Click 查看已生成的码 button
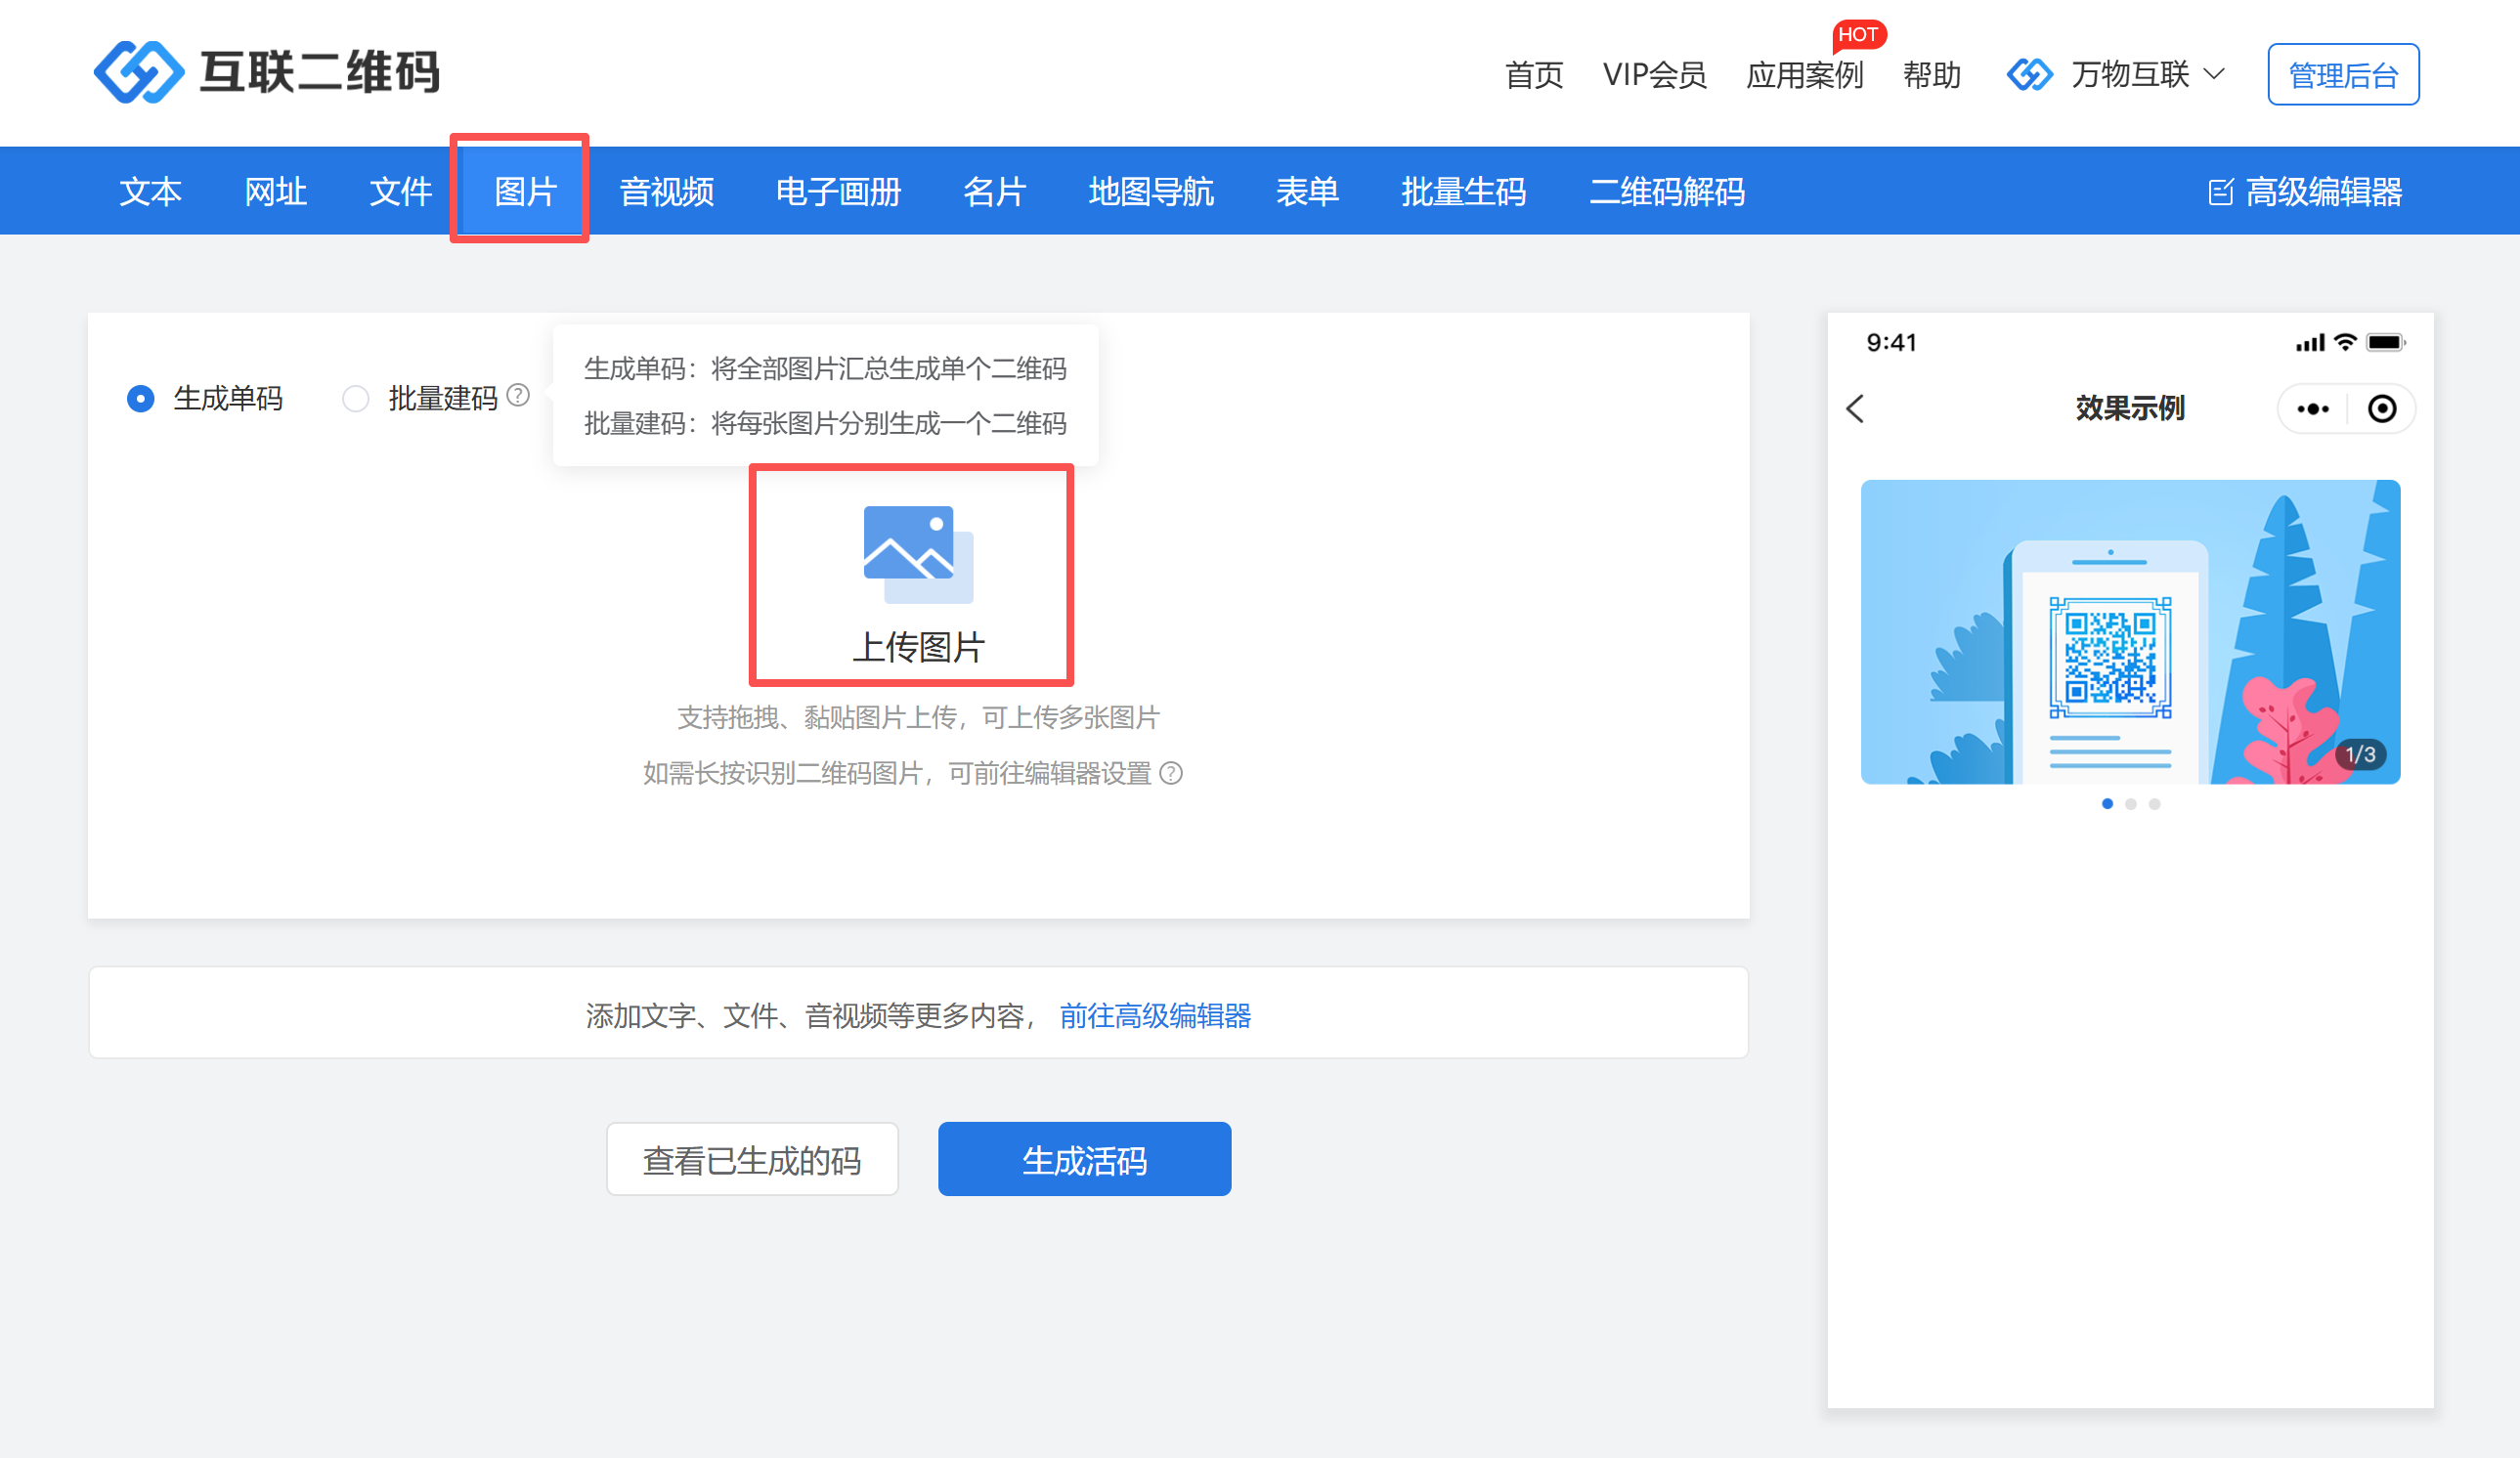Image resolution: width=2520 pixels, height=1458 pixels. click(x=752, y=1159)
